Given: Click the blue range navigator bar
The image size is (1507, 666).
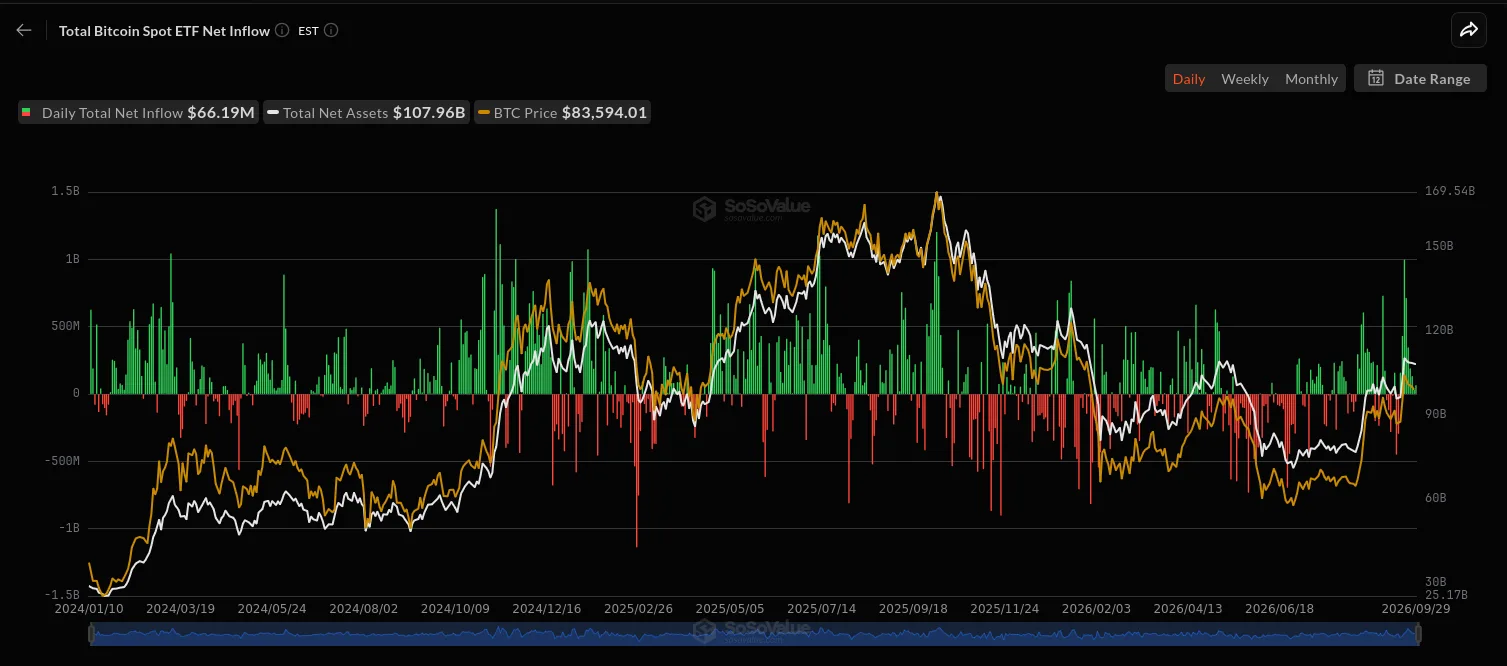Looking at the screenshot, I should (754, 634).
